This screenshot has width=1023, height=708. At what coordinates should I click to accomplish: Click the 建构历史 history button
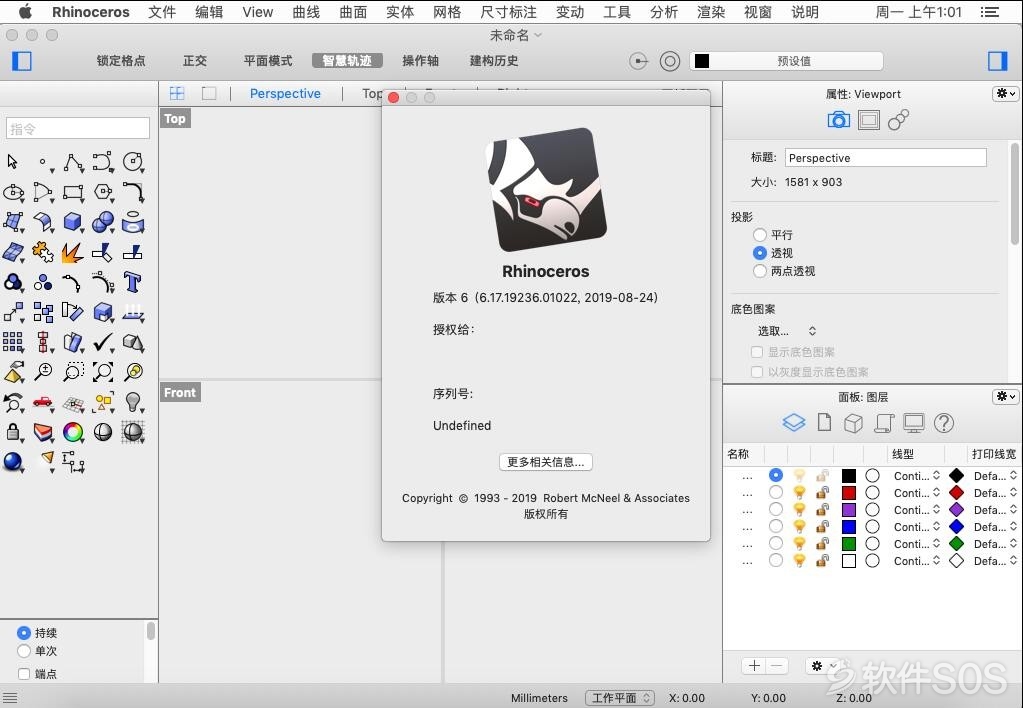point(494,61)
